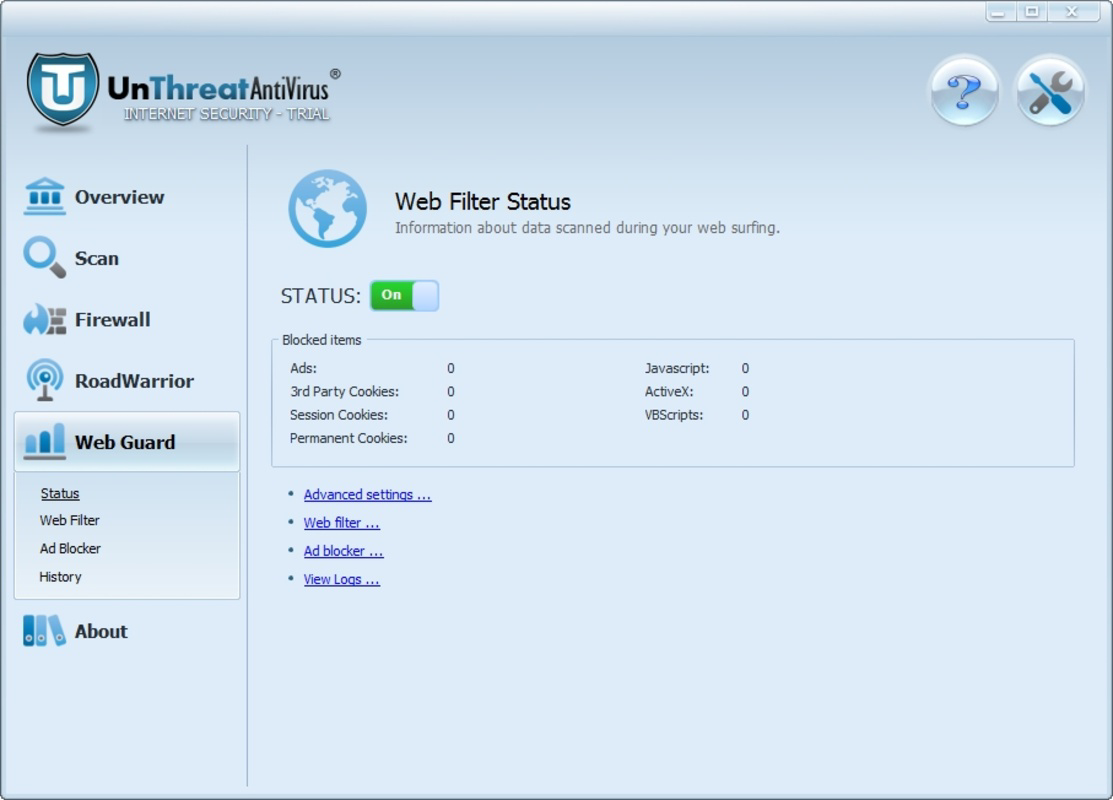Viewport: 1113px width, 800px height.
Task: Click the Permanent Cookies label
Action: (x=349, y=438)
